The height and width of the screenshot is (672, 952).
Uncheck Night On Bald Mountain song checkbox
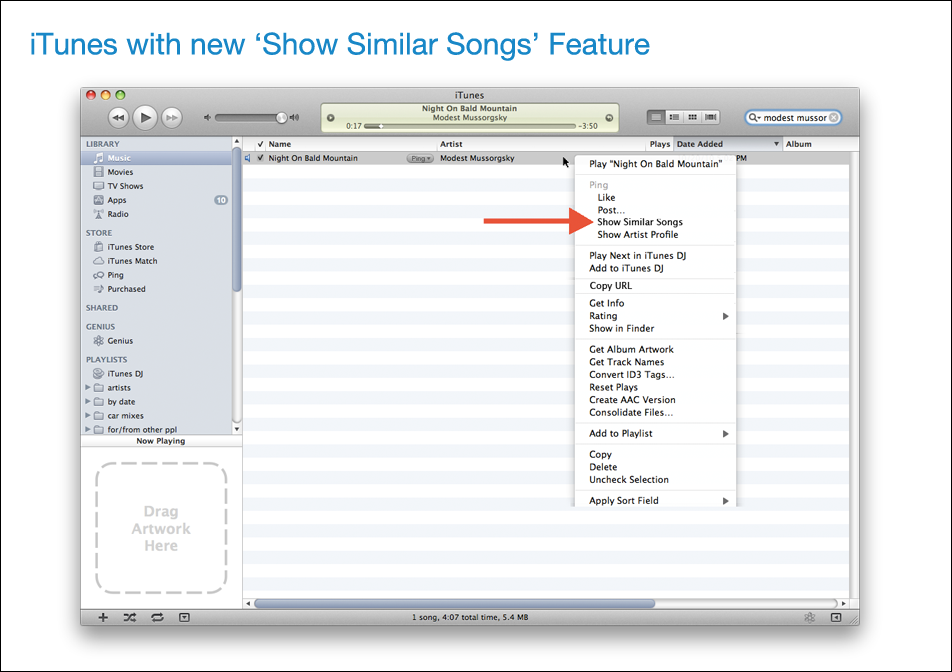coord(260,158)
